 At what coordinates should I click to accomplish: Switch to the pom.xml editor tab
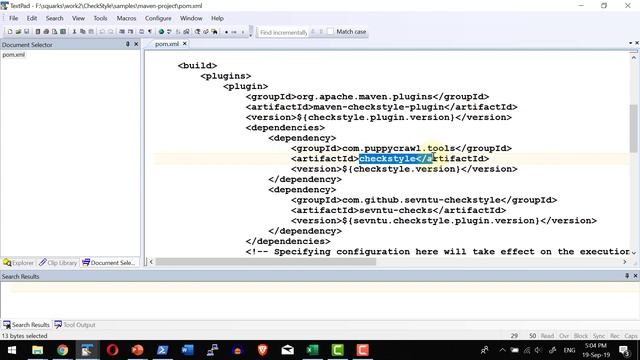click(x=167, y=44)
